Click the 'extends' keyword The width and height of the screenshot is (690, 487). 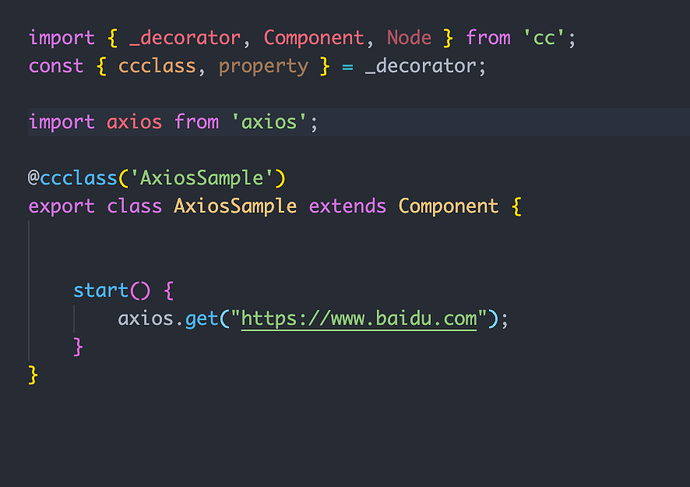pyautogui.click(x=347, y=207)
